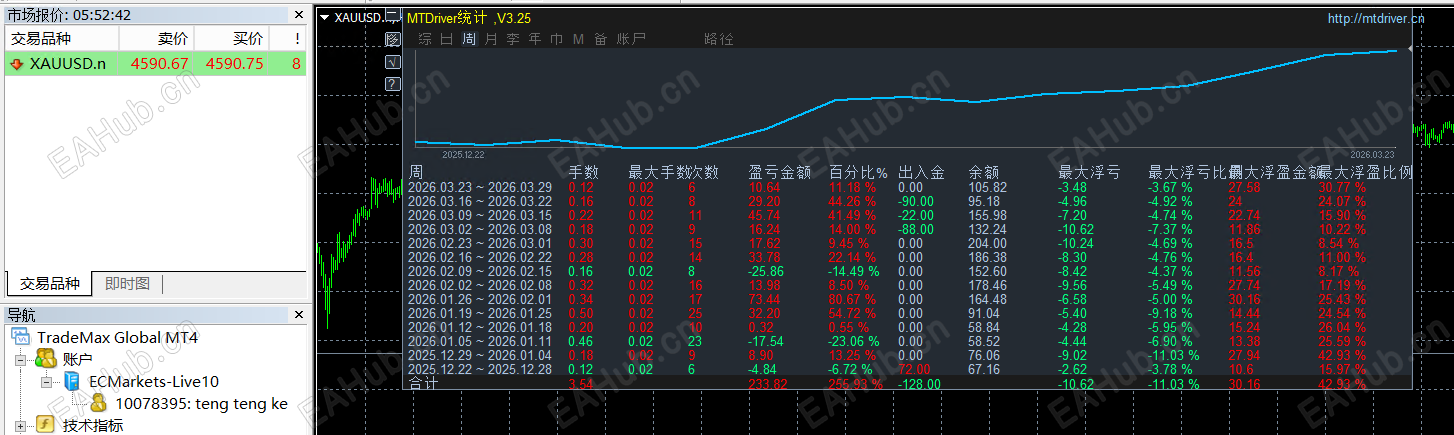Click the MTDriver统计 ,V3.25 title
Viewport: 1454px width, 435px height.
[x=469, y=18]
